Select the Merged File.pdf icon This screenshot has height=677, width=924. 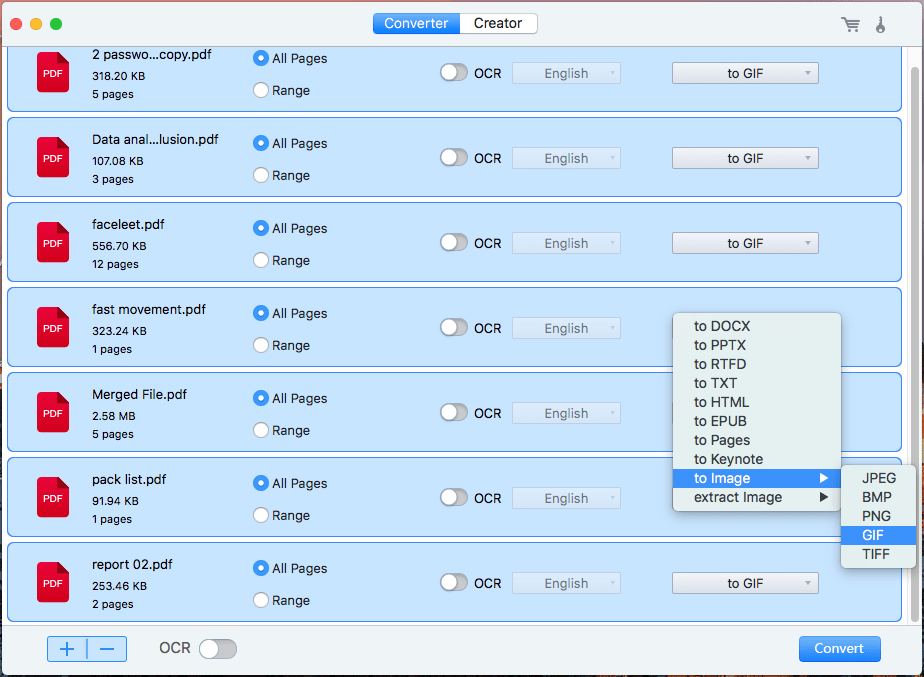(x=53, y=413)
